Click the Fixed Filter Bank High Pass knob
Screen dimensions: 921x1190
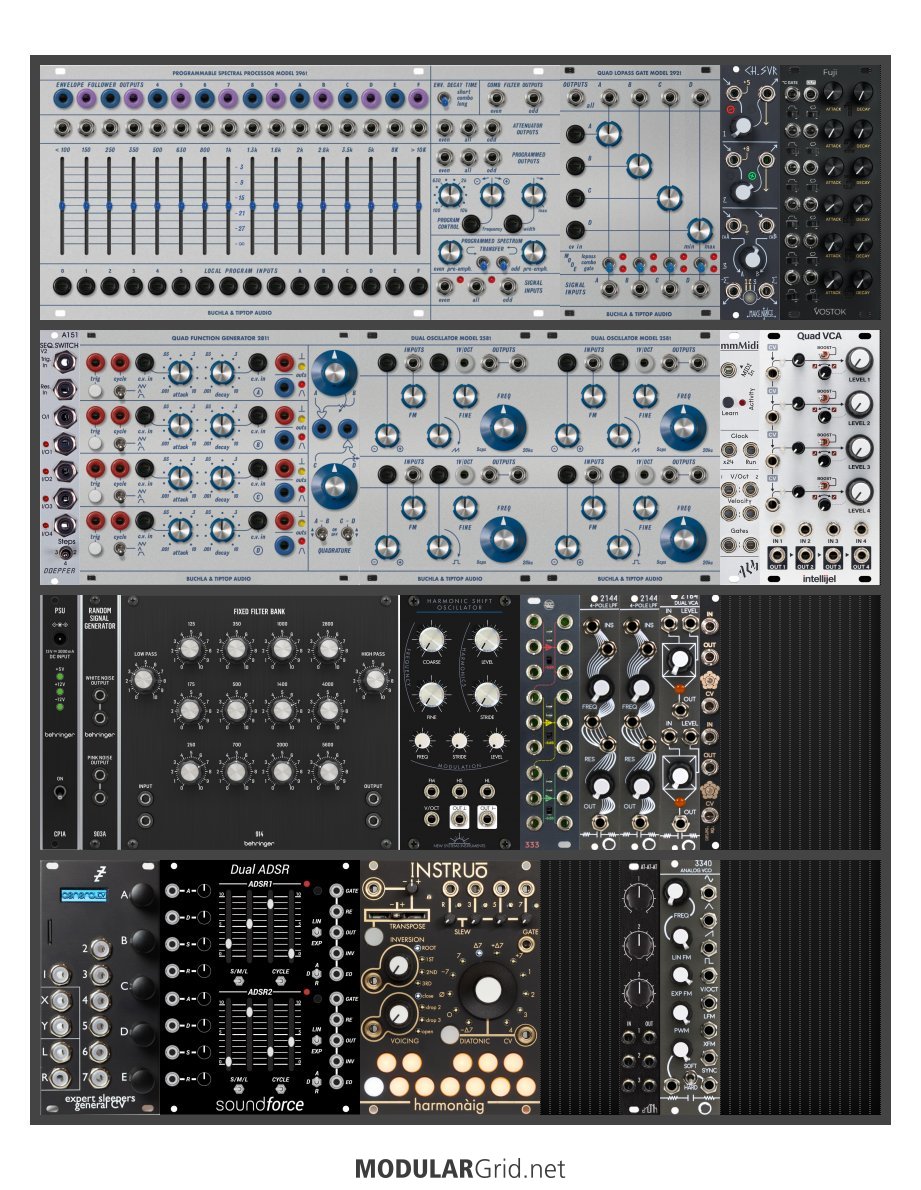point(373,679)
